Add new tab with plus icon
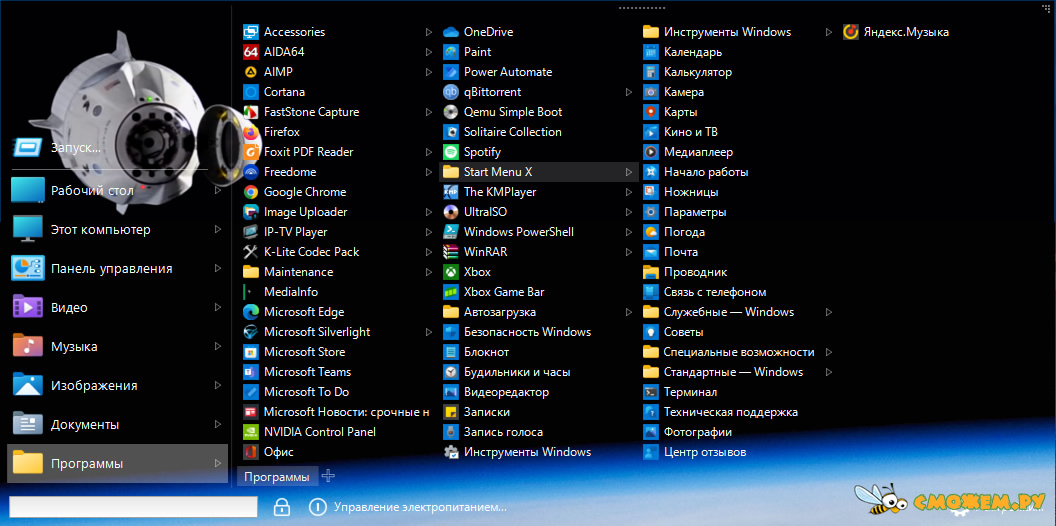Screen dimensions: 1056x526 click(328, 476)
